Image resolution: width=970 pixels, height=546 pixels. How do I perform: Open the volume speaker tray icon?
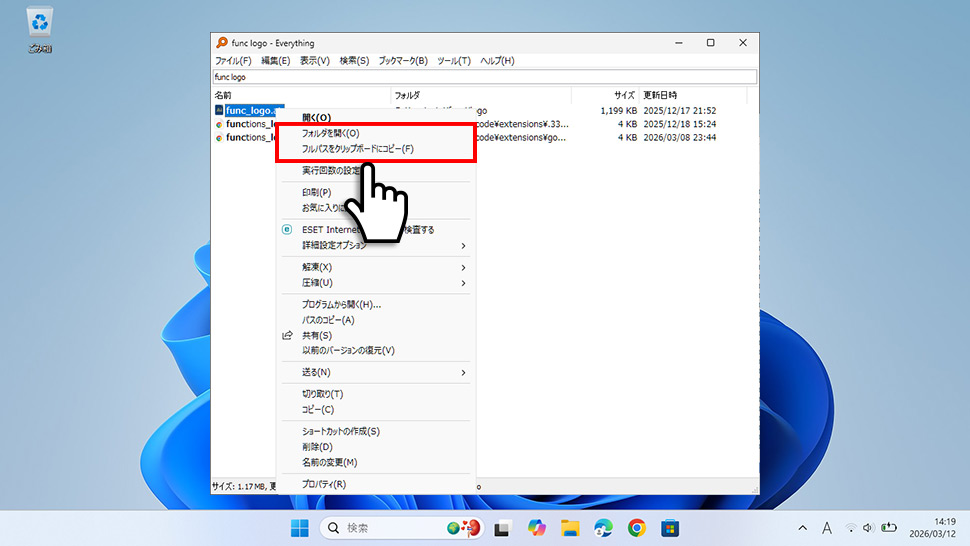(869, 528)
